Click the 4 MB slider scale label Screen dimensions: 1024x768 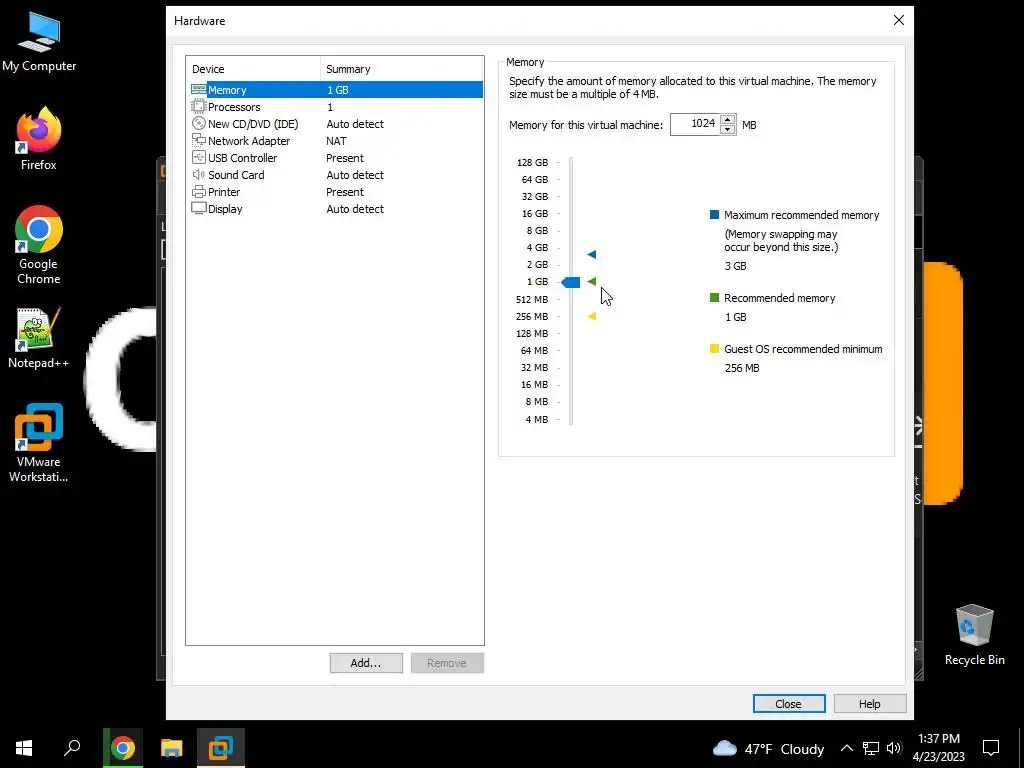point(537,419)
